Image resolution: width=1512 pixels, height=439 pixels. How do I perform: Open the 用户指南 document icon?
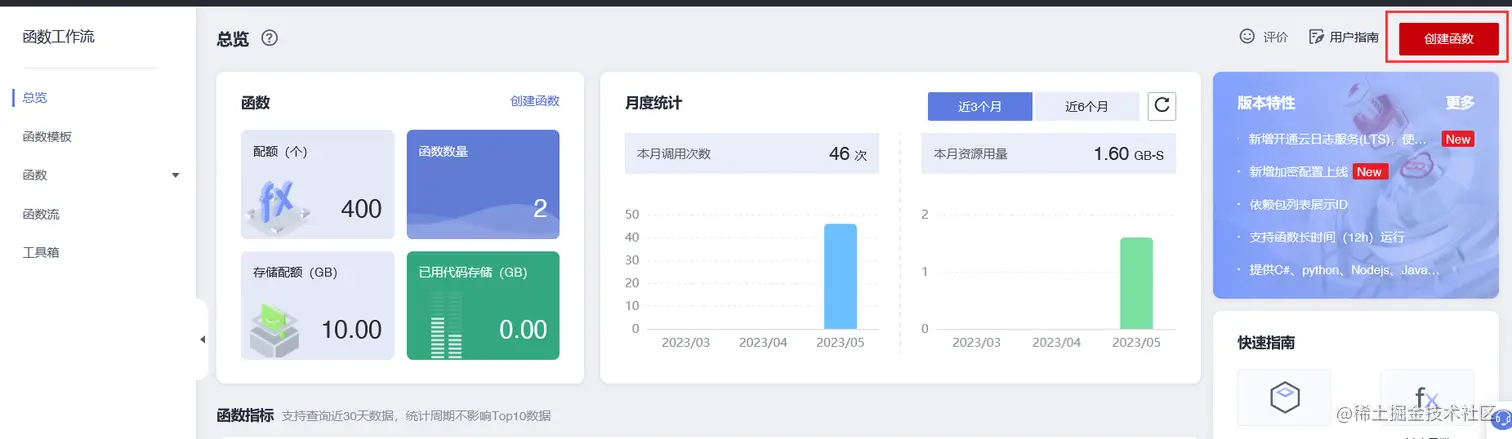click(1316, 36)
